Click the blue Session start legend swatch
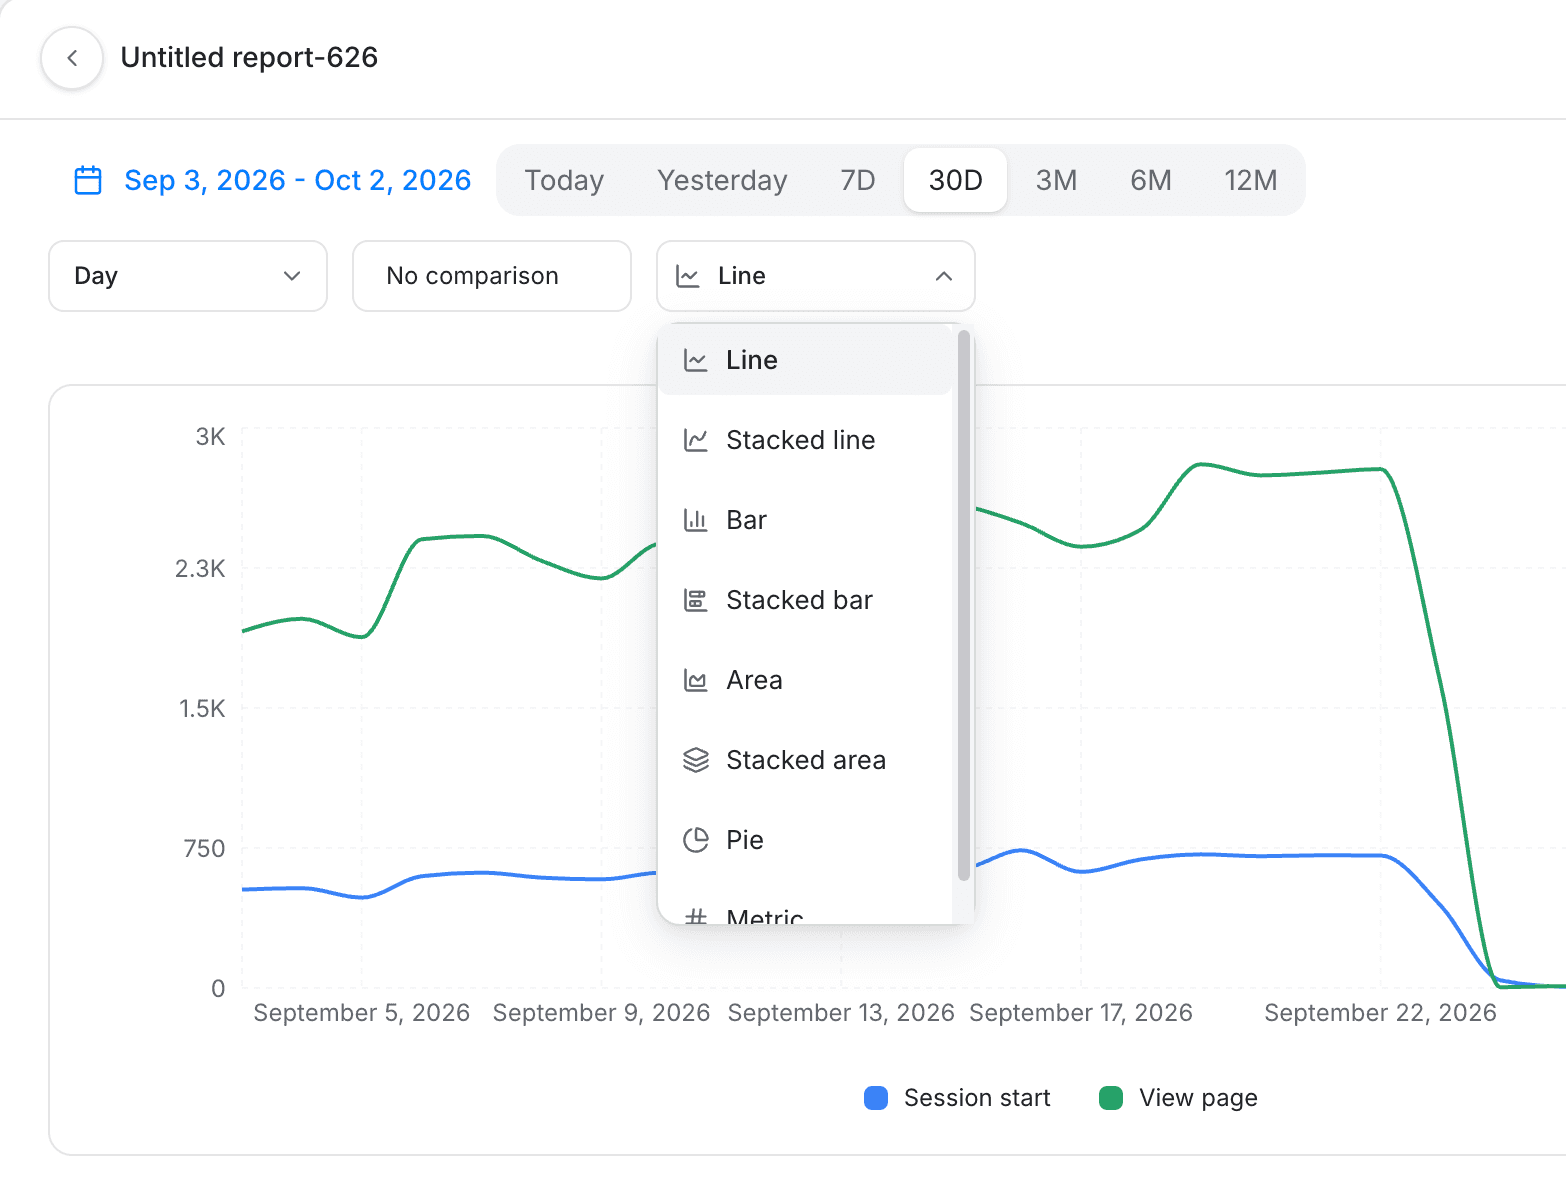 click(x=876, y=1098)
